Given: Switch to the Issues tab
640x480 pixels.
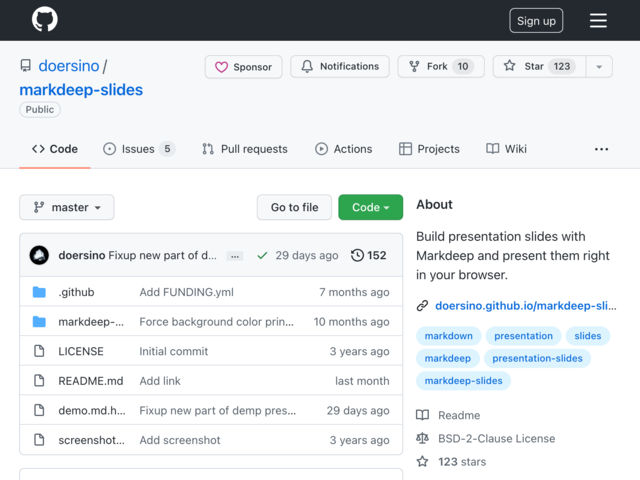Looking at the screenshot, I should tap(139, 149).
